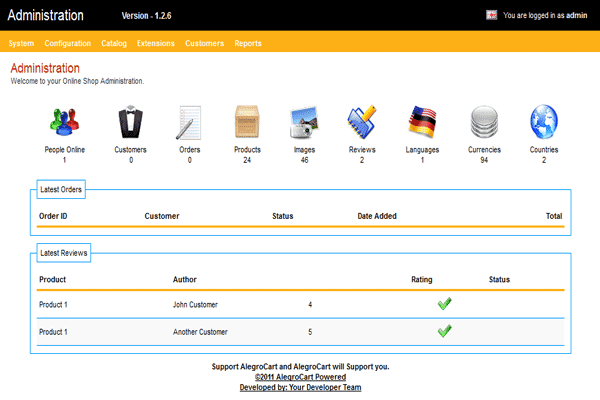Click the language flag icon in header

tap(492, 15)
